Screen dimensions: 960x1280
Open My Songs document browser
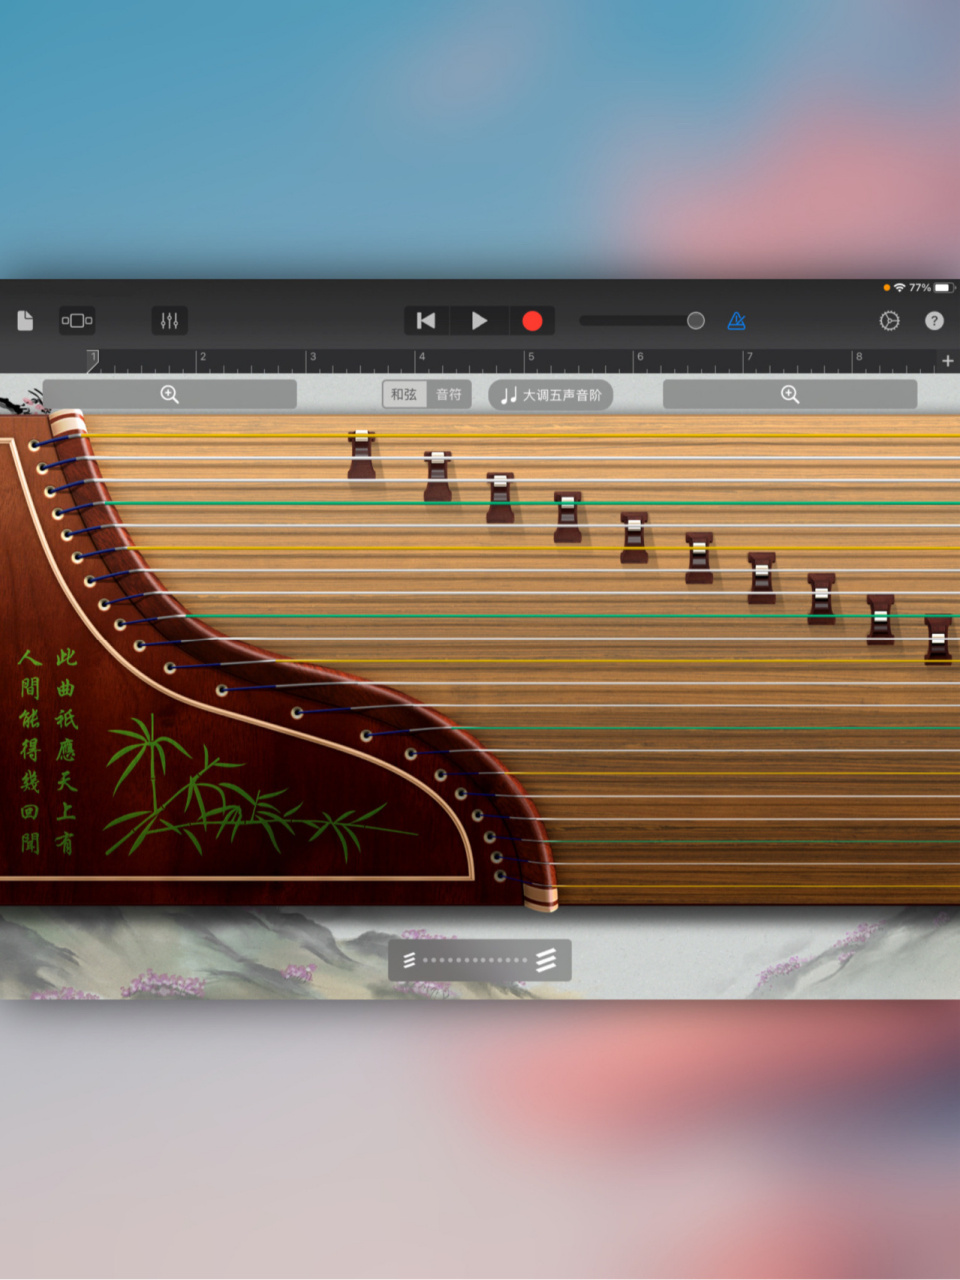[x=26, y=320]
